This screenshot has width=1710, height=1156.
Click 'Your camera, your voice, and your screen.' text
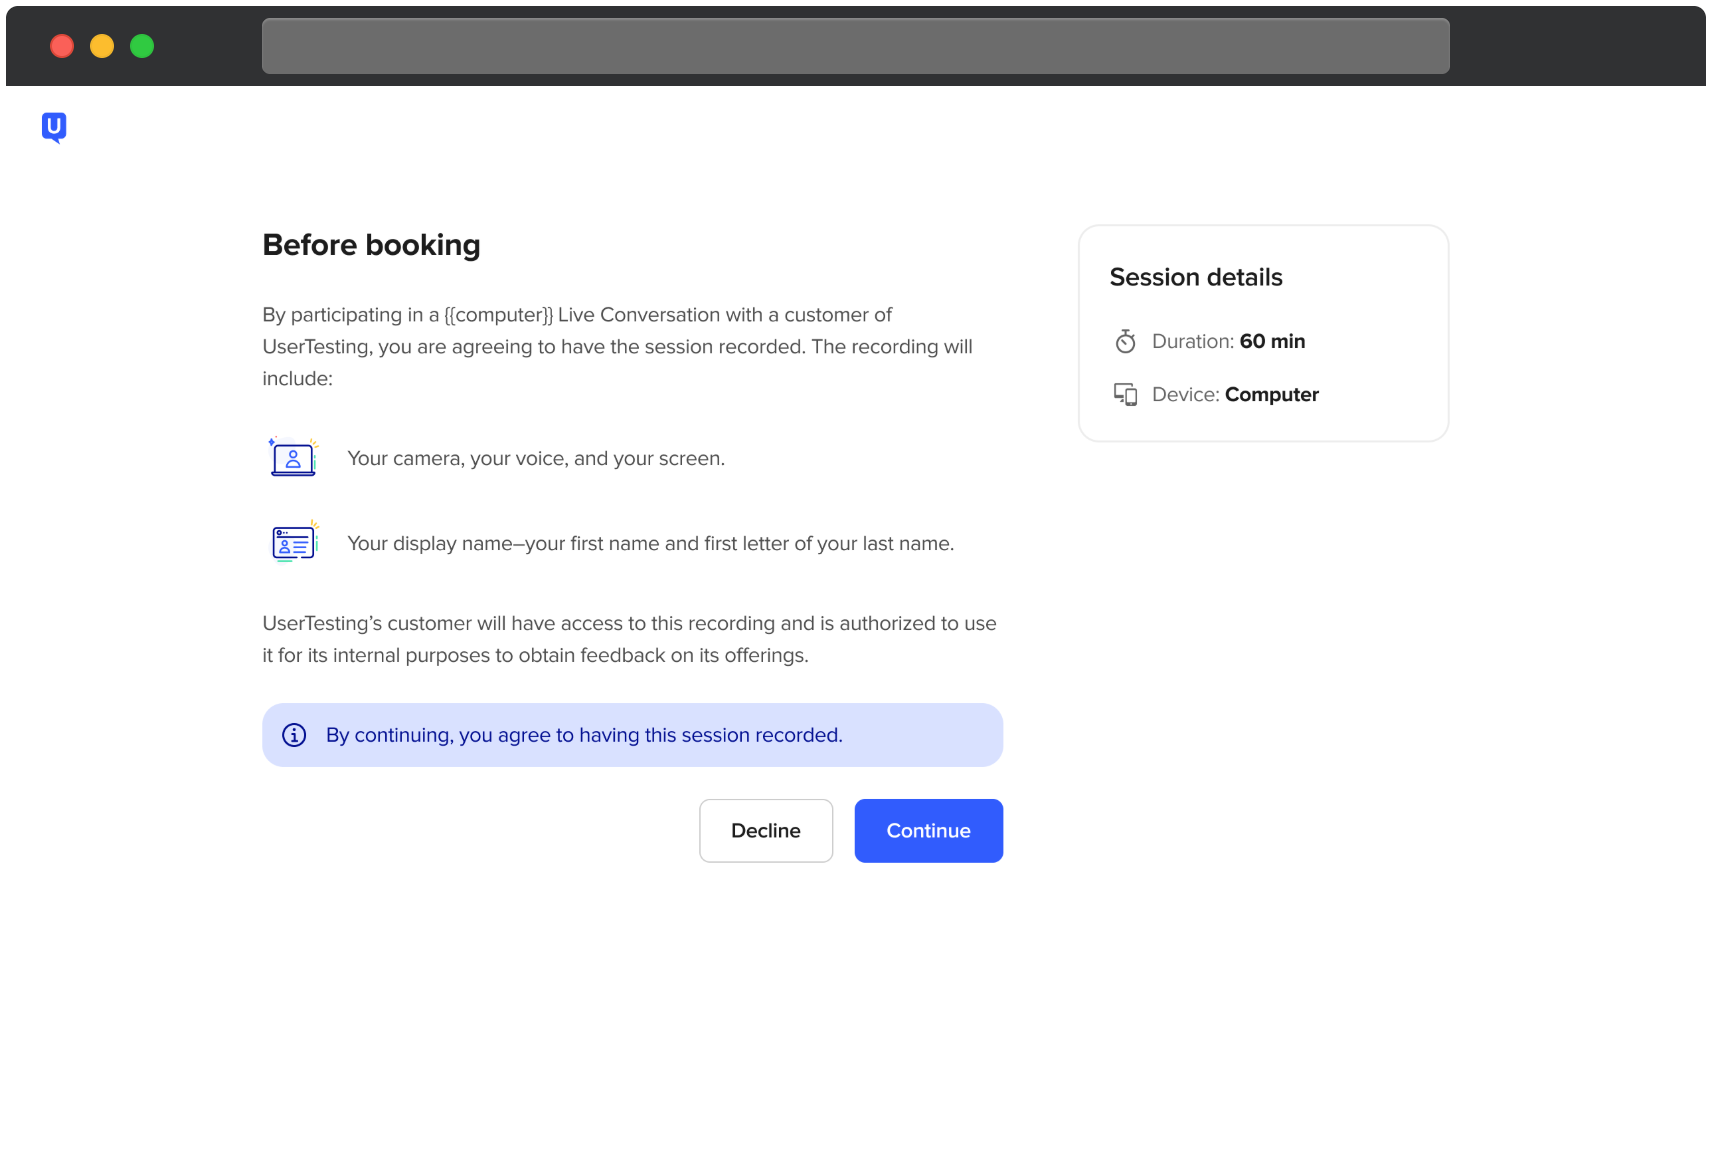tap(536, 458)
